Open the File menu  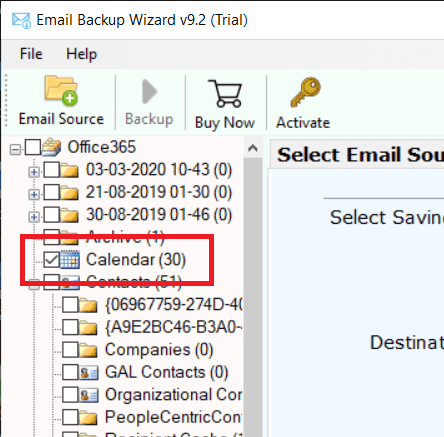click(31, 54)
